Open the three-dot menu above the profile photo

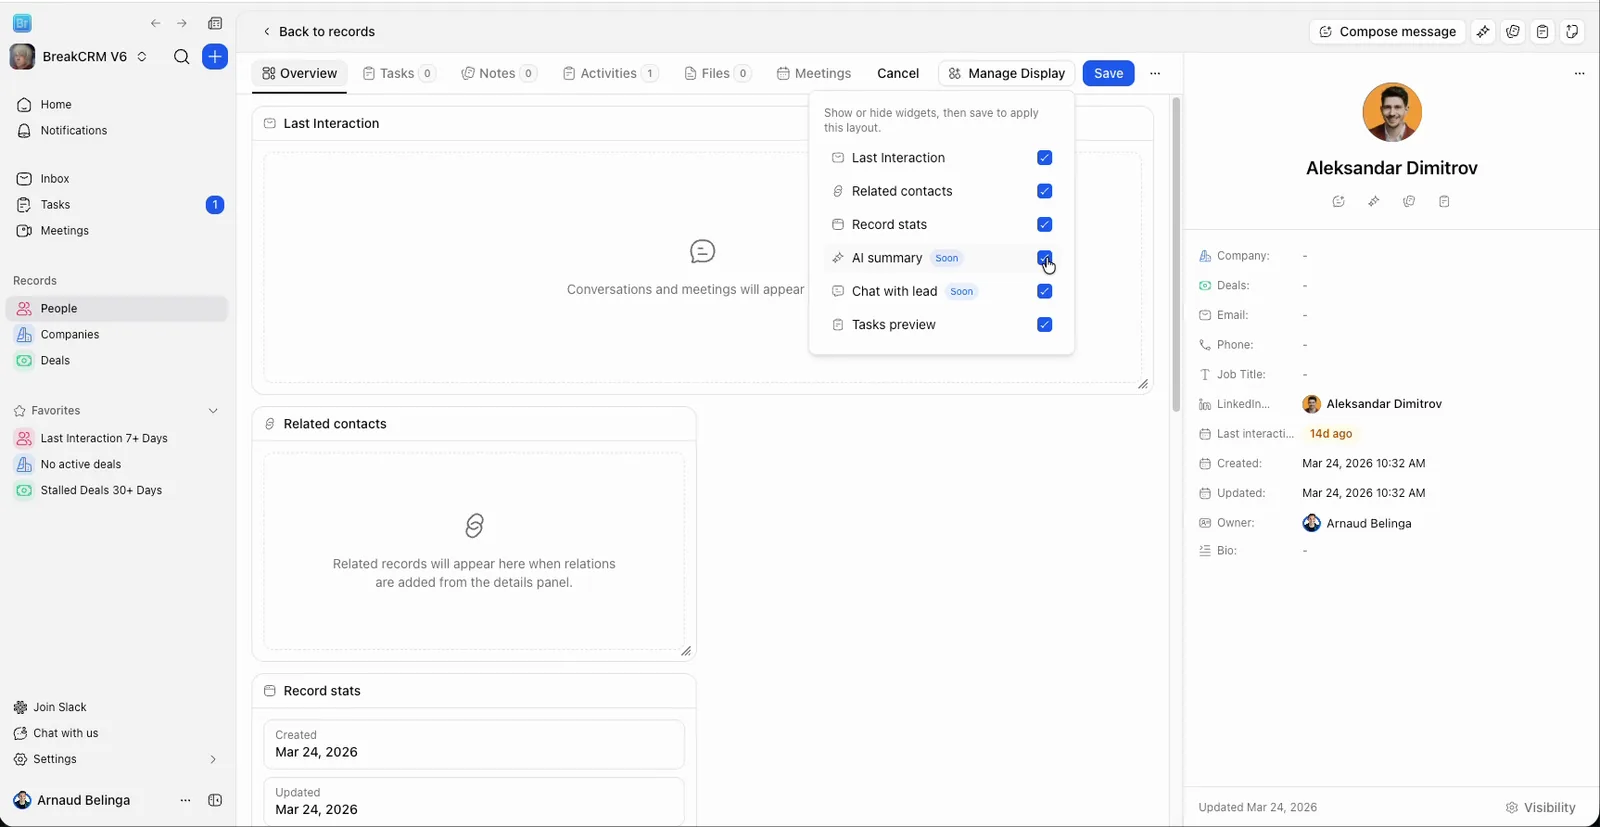pos(1579,73)
